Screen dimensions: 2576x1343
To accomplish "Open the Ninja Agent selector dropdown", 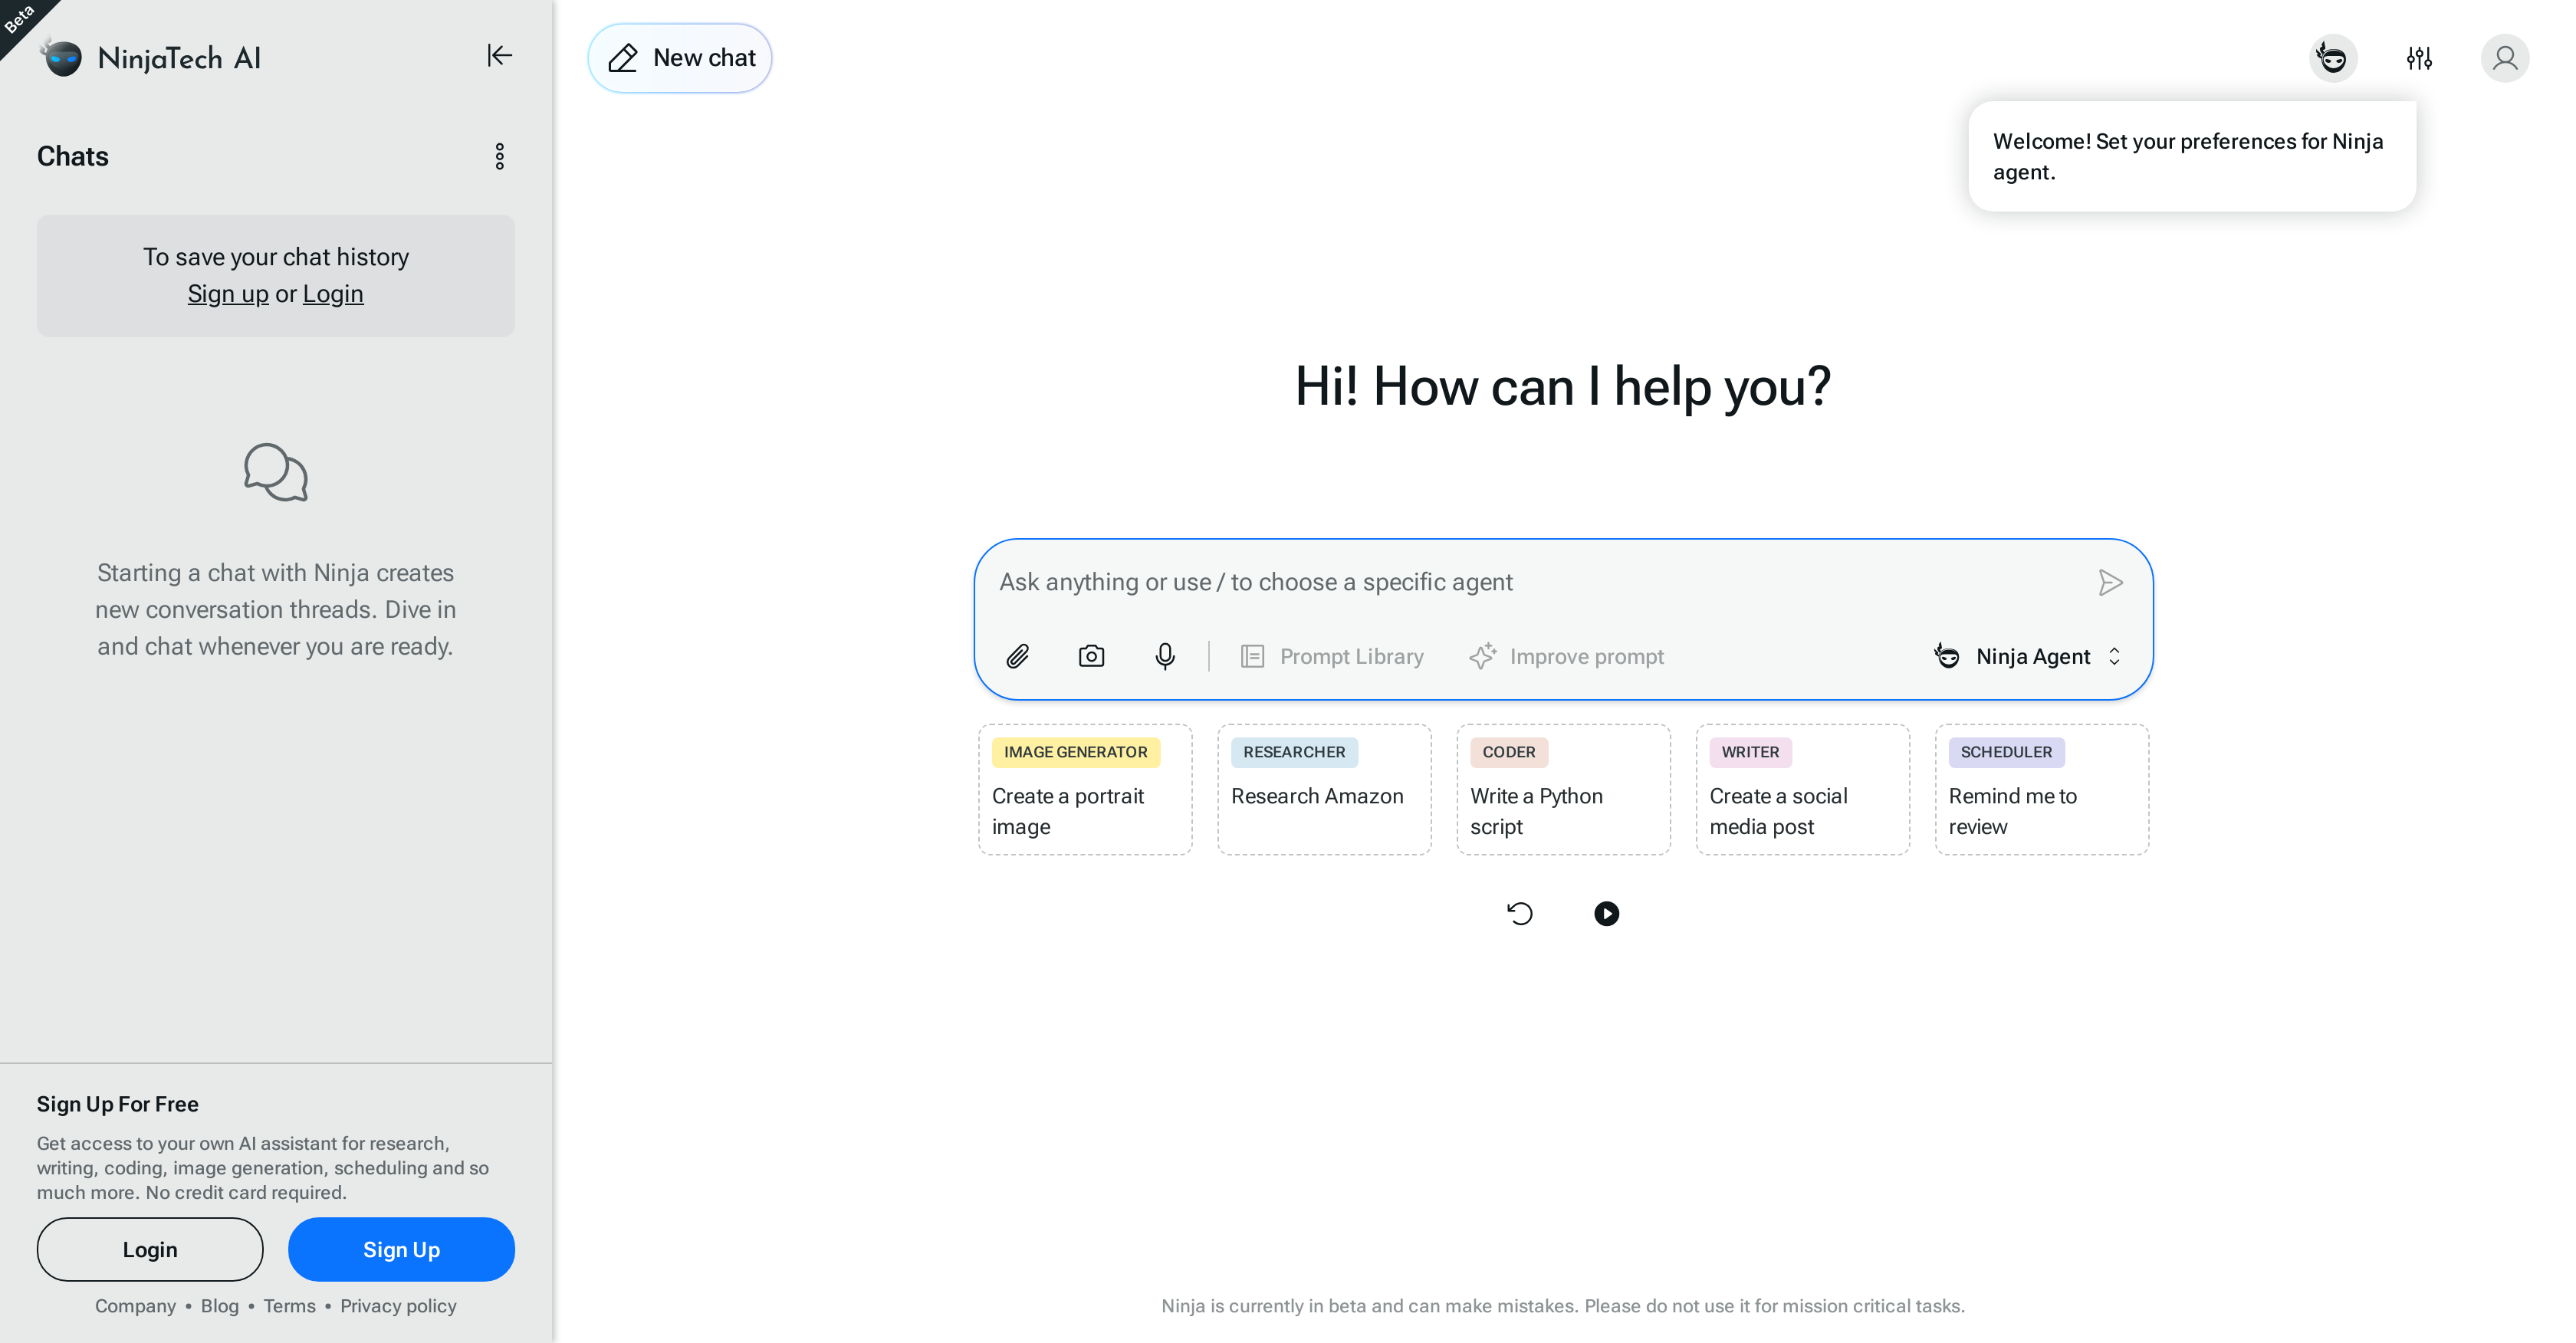I will pos(2030,656).
